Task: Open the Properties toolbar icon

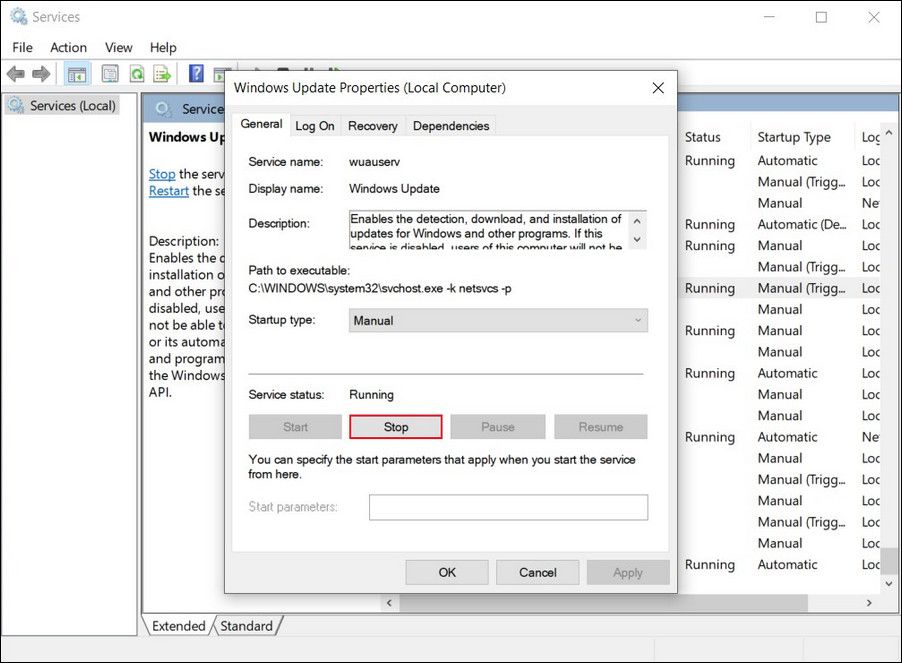Action: point(110,73)
